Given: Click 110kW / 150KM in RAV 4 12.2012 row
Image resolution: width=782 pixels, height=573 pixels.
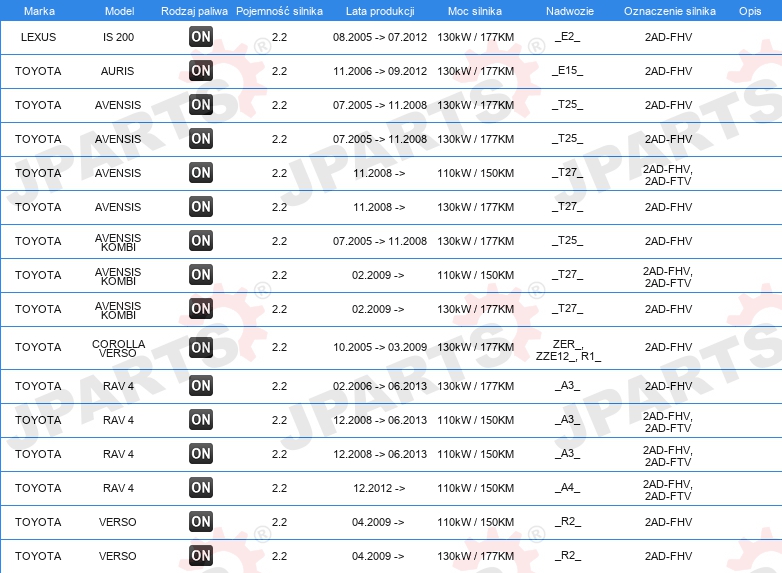Looking at the screenshot, I should click(x=475, y=488).
